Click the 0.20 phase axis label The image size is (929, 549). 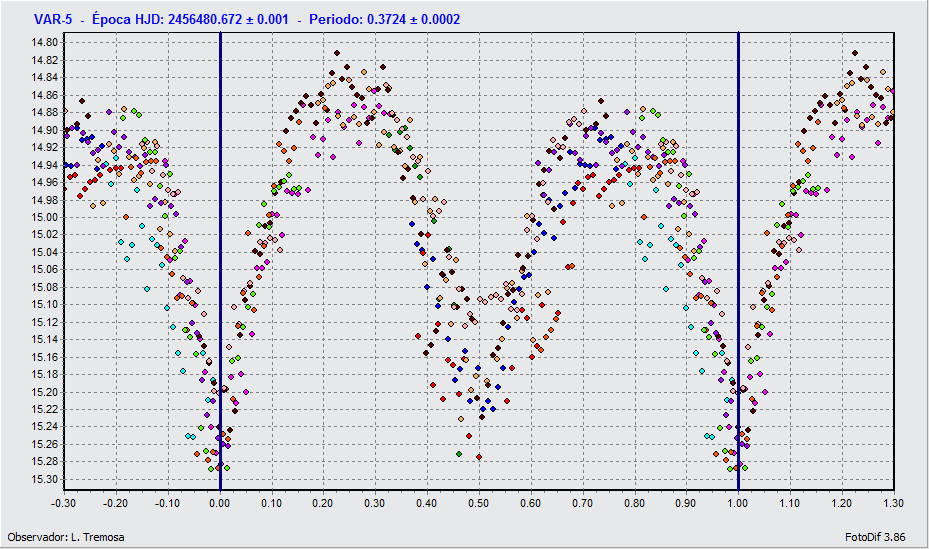click(323, 503)
